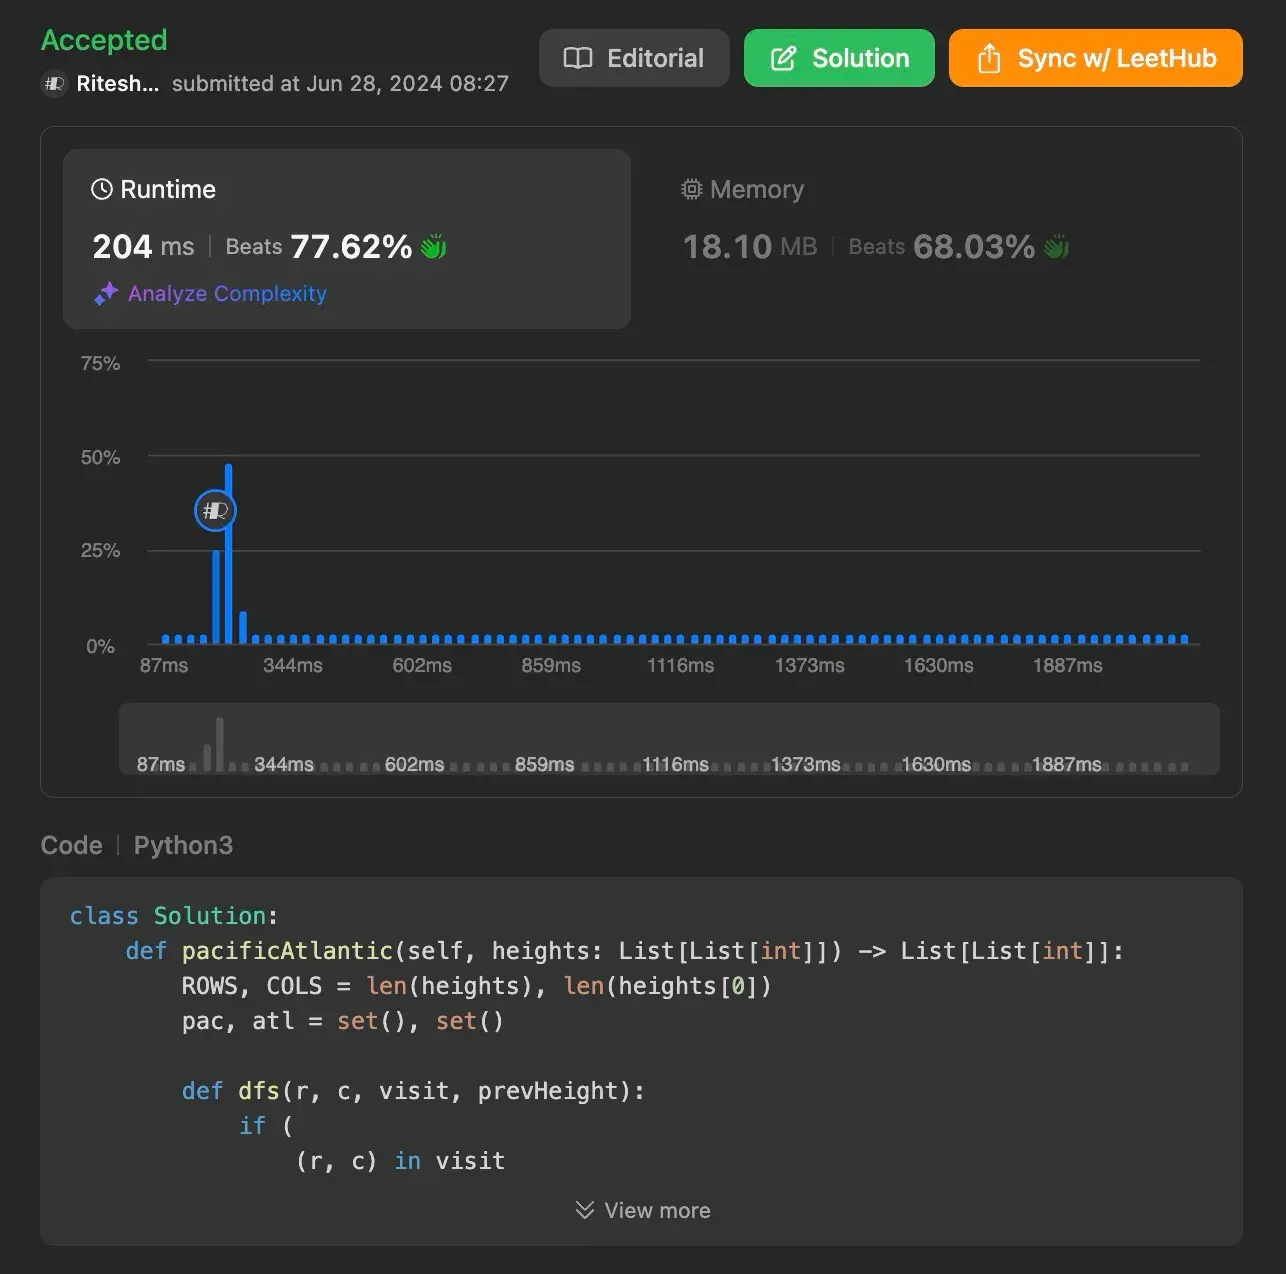The image size is (1286, 1274).
Task: Click the submitter avatar next to Ritesh
Action: click(x=54, y=84)
